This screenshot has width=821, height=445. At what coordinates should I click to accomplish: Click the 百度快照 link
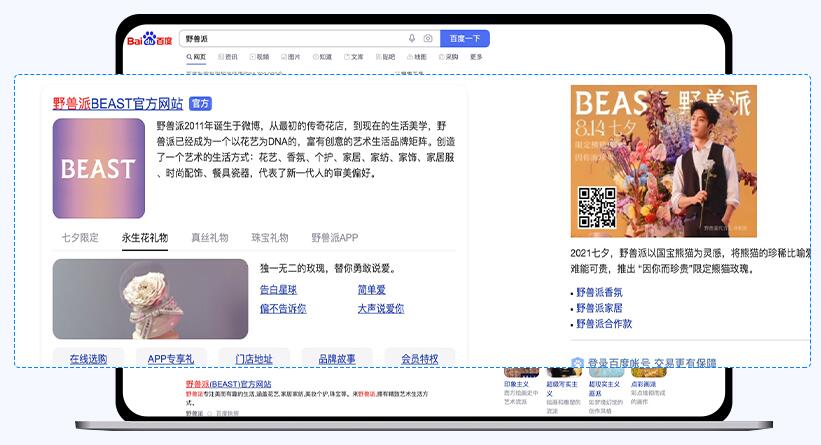click(x=227, y=413)
